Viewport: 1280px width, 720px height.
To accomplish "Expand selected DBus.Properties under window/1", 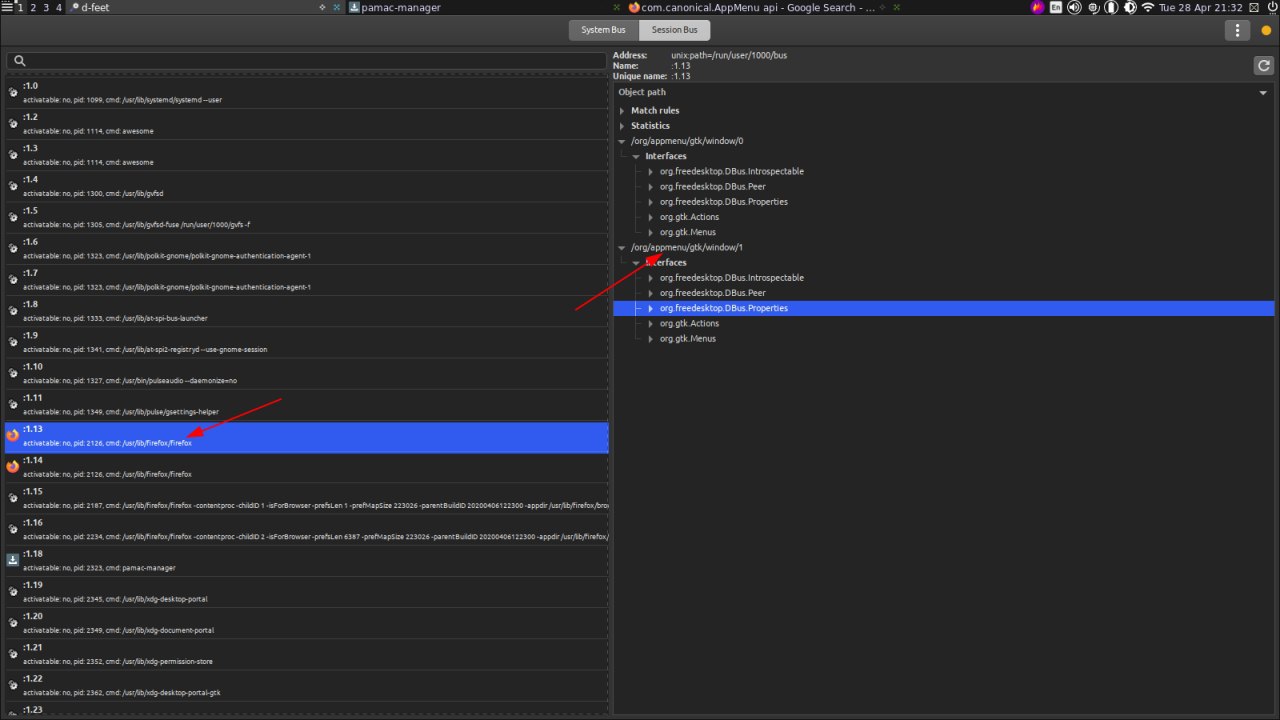I will (651, 308).
